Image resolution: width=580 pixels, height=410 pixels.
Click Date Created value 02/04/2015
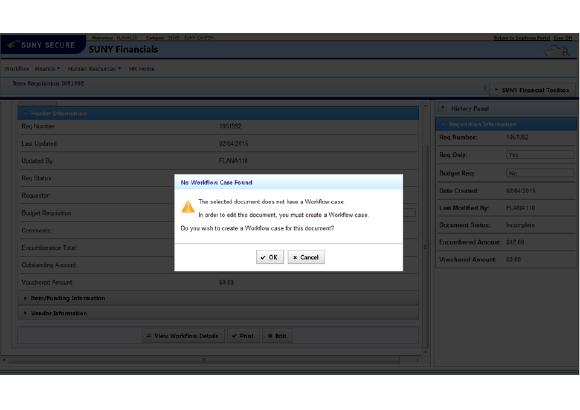[x=520, y=191]
